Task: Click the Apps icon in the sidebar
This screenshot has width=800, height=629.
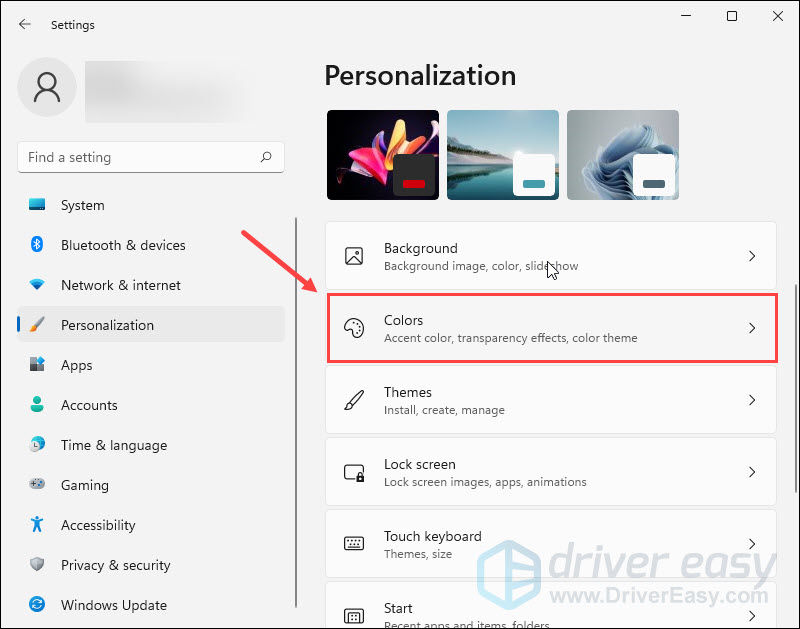Action: click(34, 365)
